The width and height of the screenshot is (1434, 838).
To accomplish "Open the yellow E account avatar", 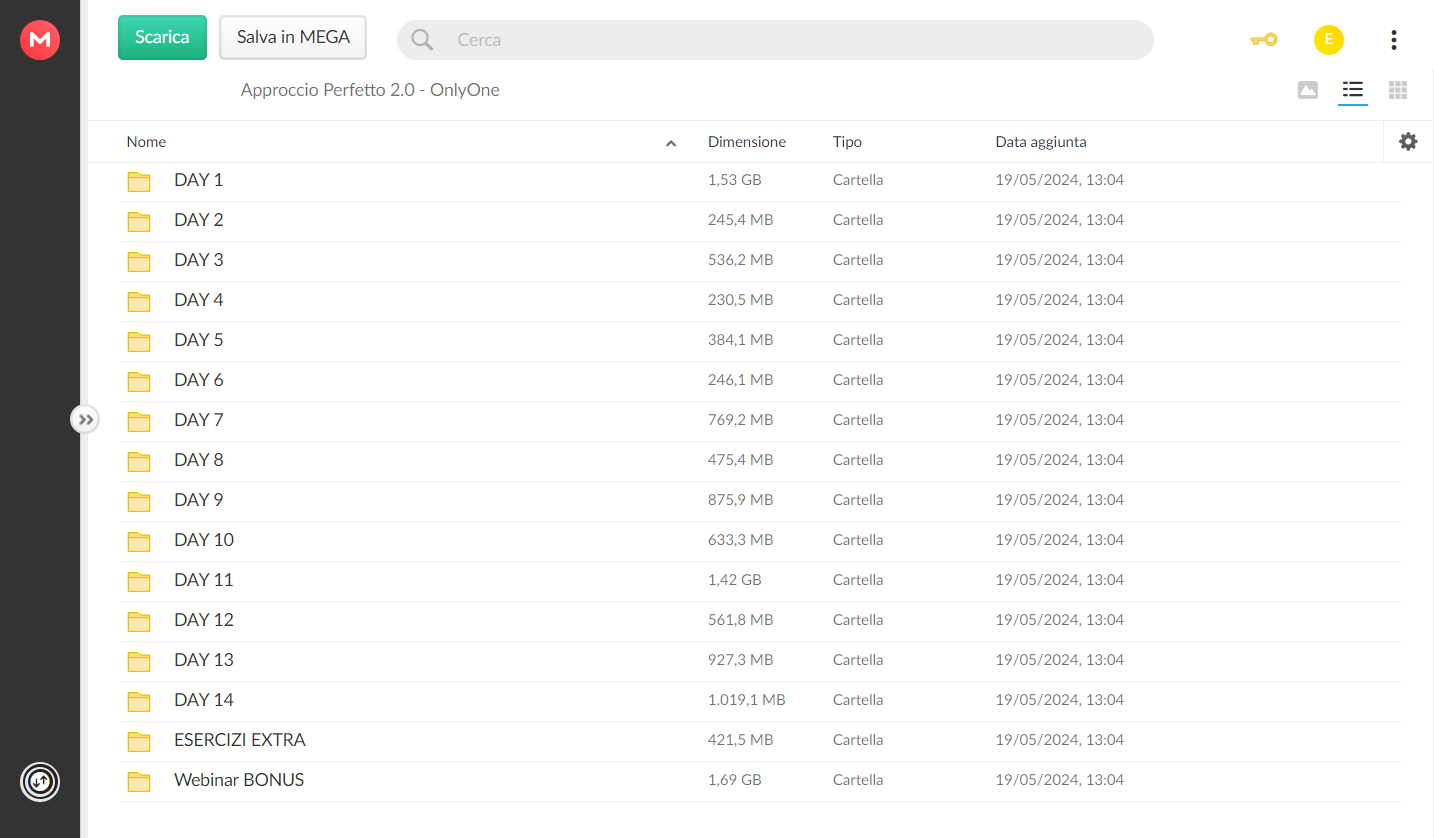I will [x=1328, y=40].
